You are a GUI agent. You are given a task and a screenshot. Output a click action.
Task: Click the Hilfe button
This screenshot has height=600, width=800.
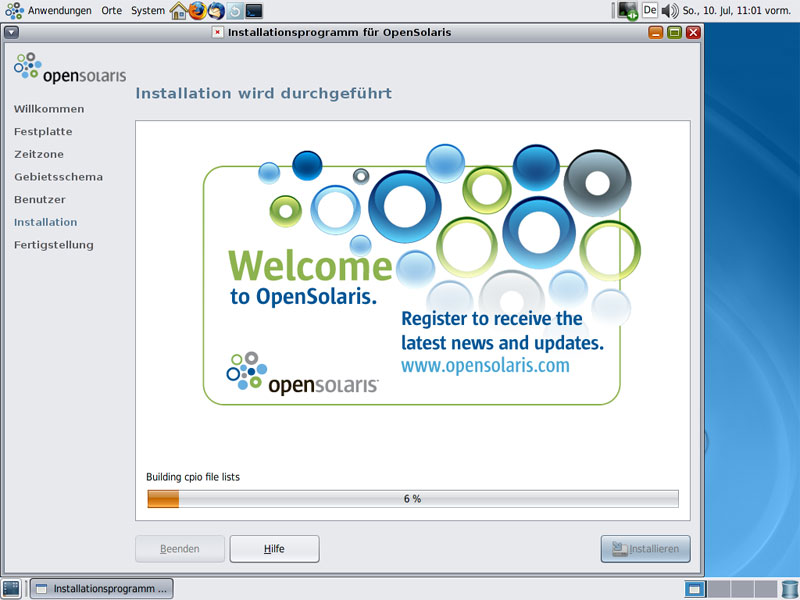click(x=274, y=549)
